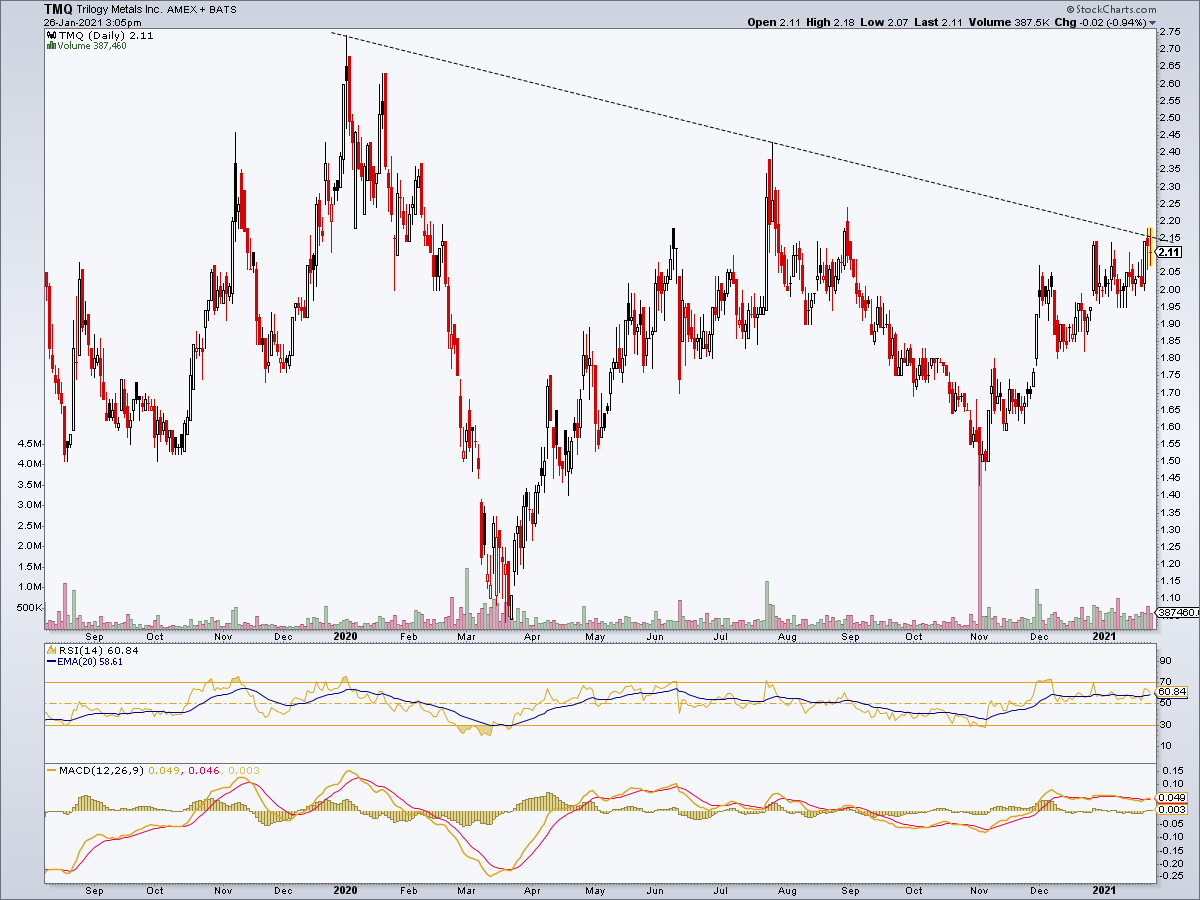1200x900 pixels.
Task: Click the 2021 label on price chart axis
Action: click(x=1104, y=636)
